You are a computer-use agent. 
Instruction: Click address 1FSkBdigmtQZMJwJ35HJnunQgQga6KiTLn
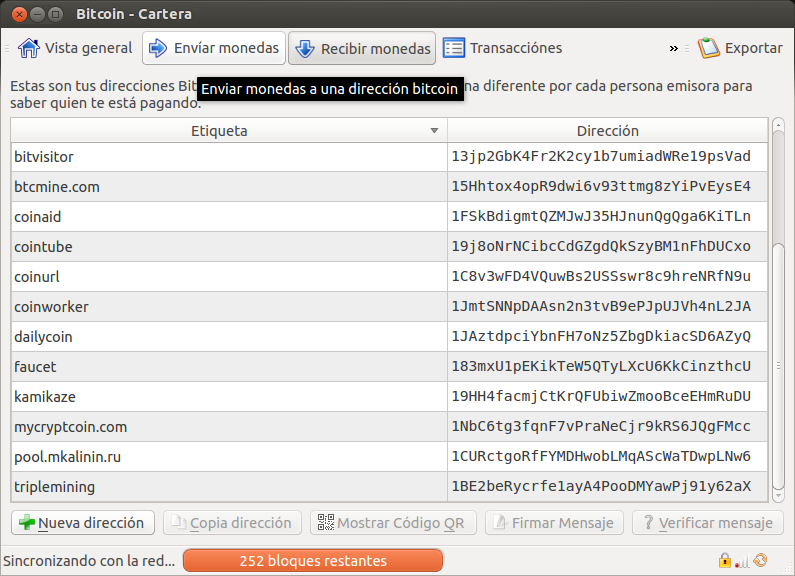(x=601, y=216)
